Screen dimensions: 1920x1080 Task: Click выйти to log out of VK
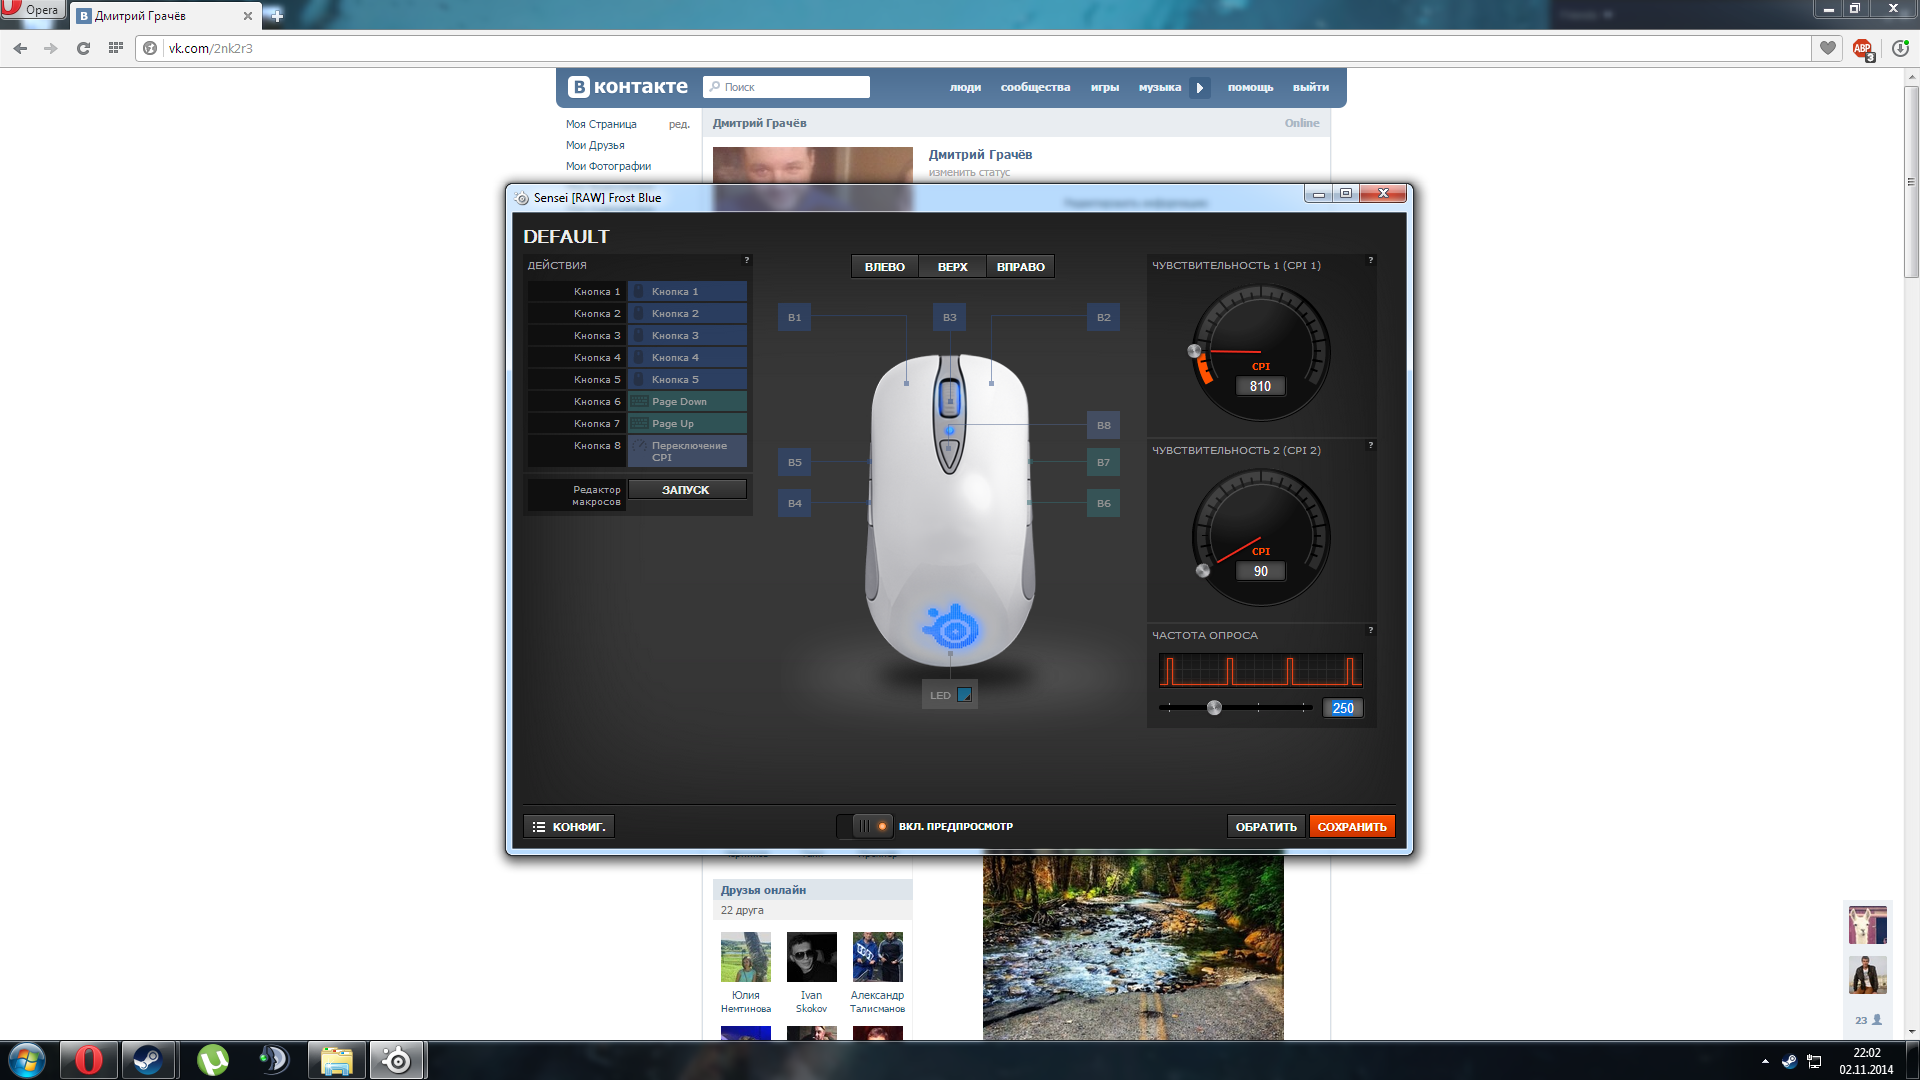click(x=1310, y=87)
